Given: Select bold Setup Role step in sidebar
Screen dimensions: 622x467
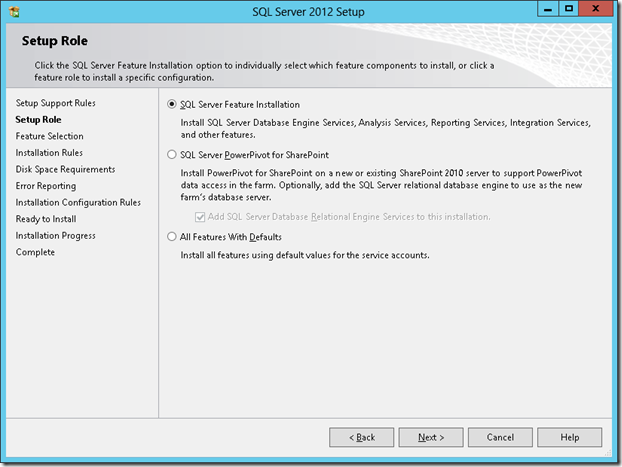Looking at the screenshot, I should coord(38,120).
